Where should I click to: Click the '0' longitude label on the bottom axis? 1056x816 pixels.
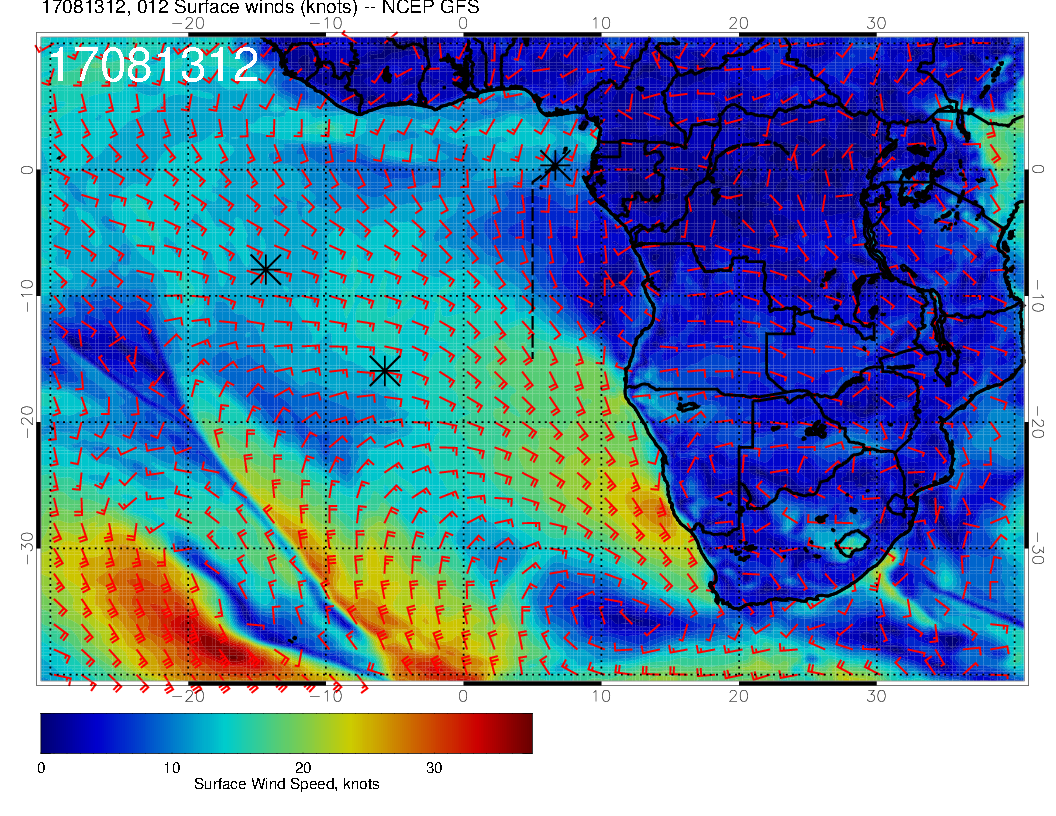463,696
